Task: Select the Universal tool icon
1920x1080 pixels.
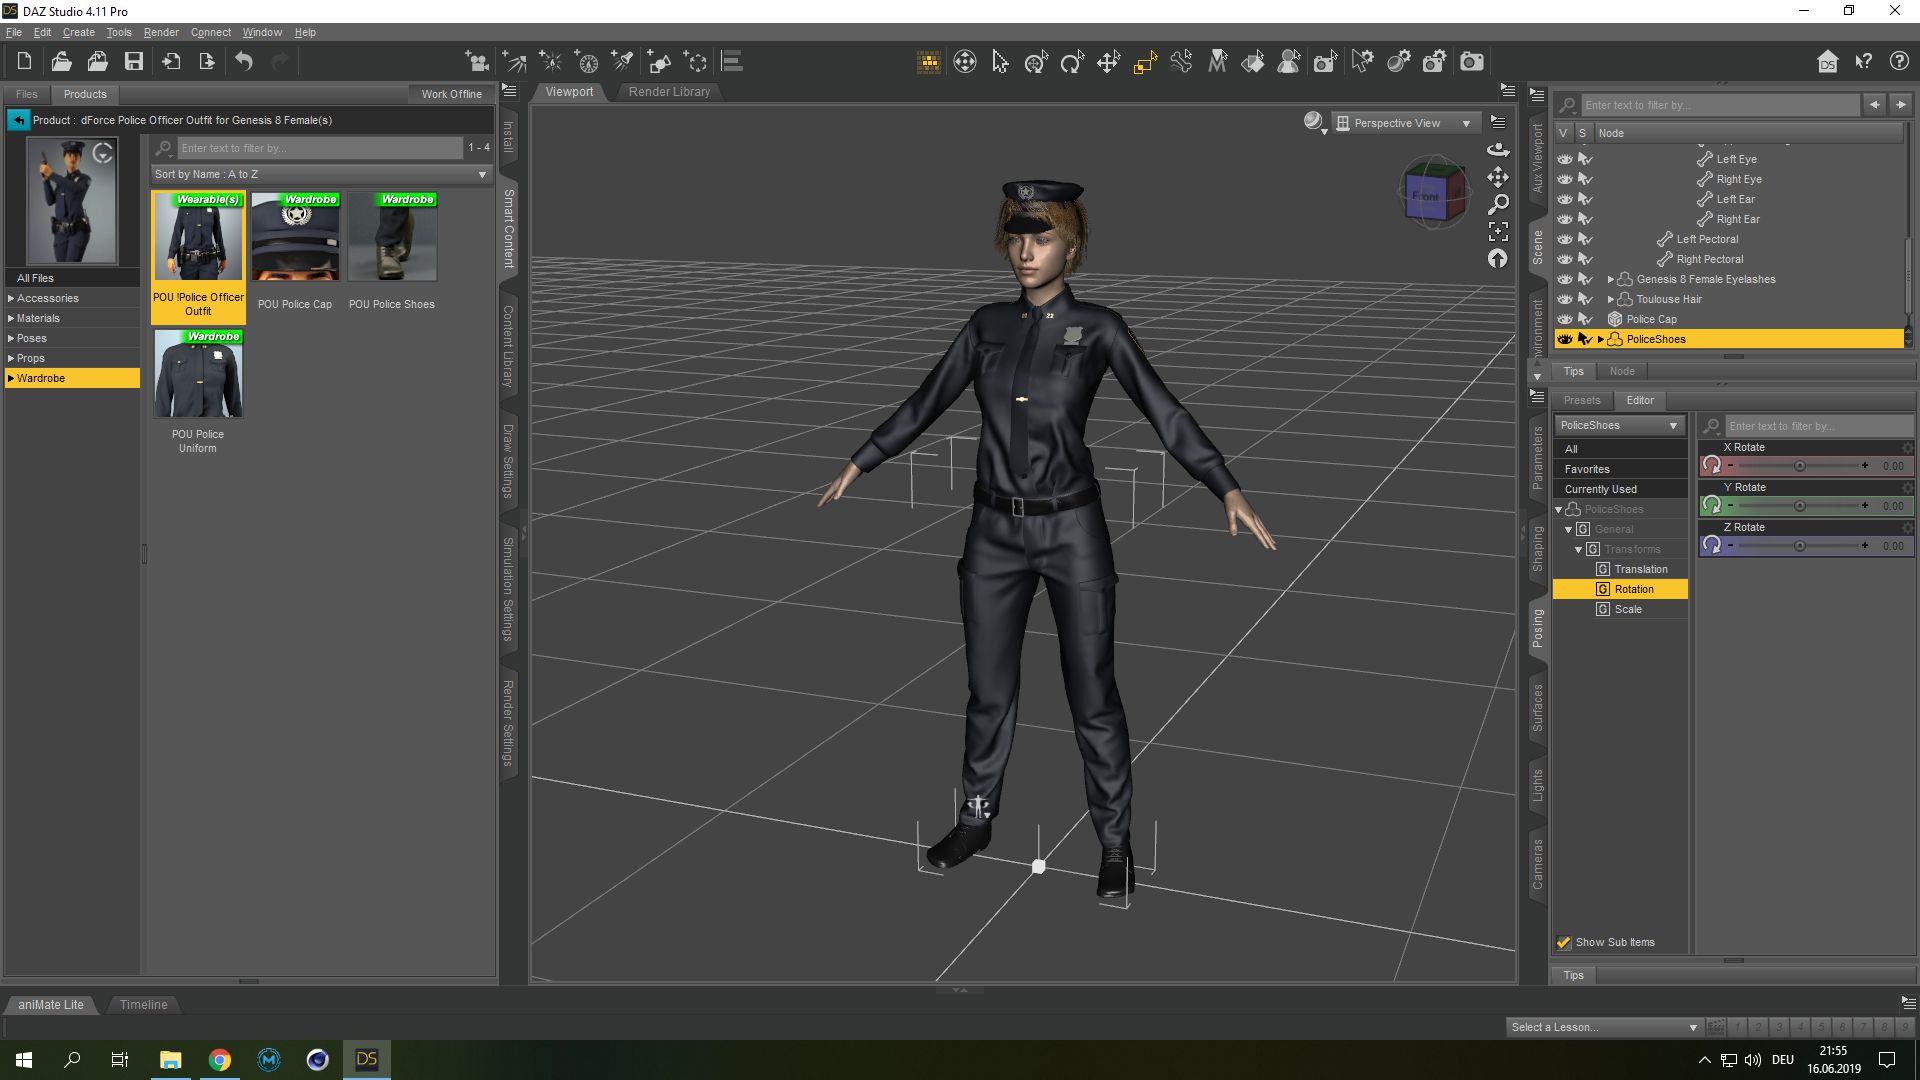Action: pyautogui.click(x=1036, y=62)
